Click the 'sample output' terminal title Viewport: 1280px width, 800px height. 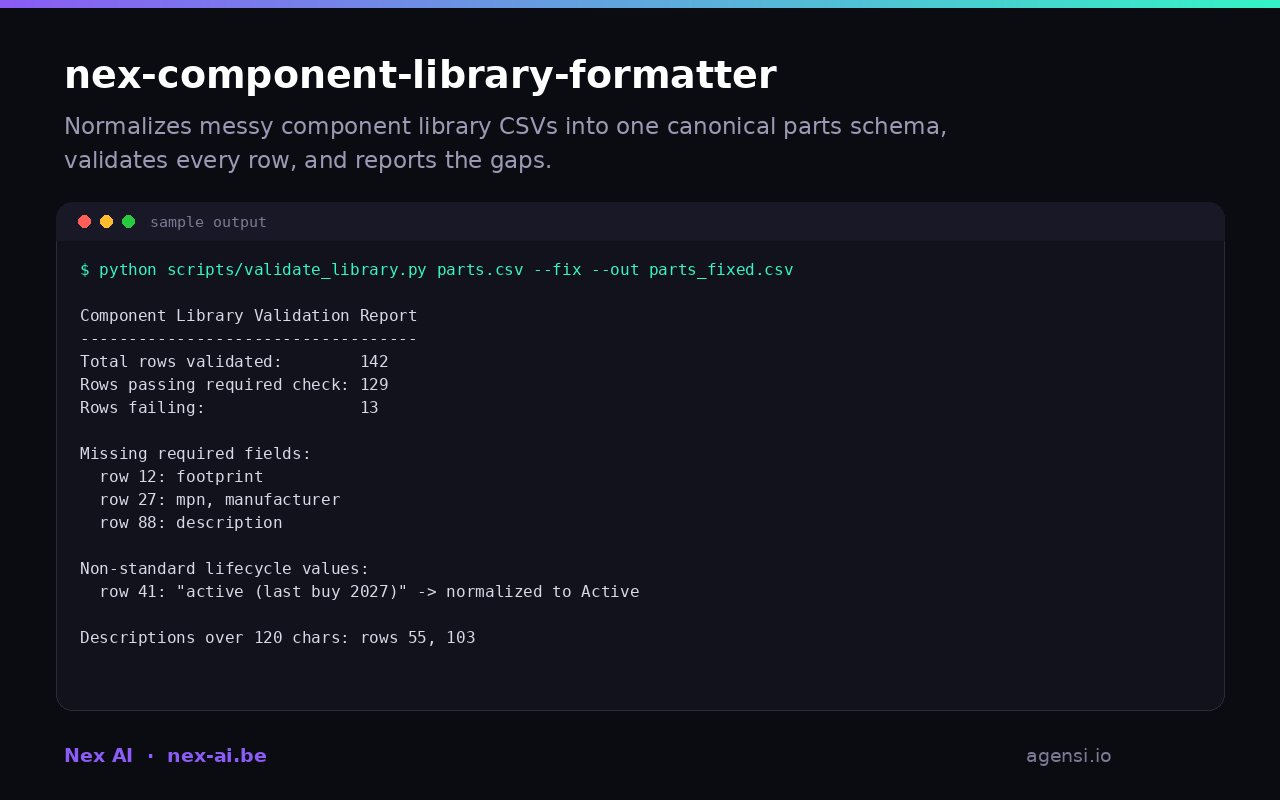click(208, 222)
